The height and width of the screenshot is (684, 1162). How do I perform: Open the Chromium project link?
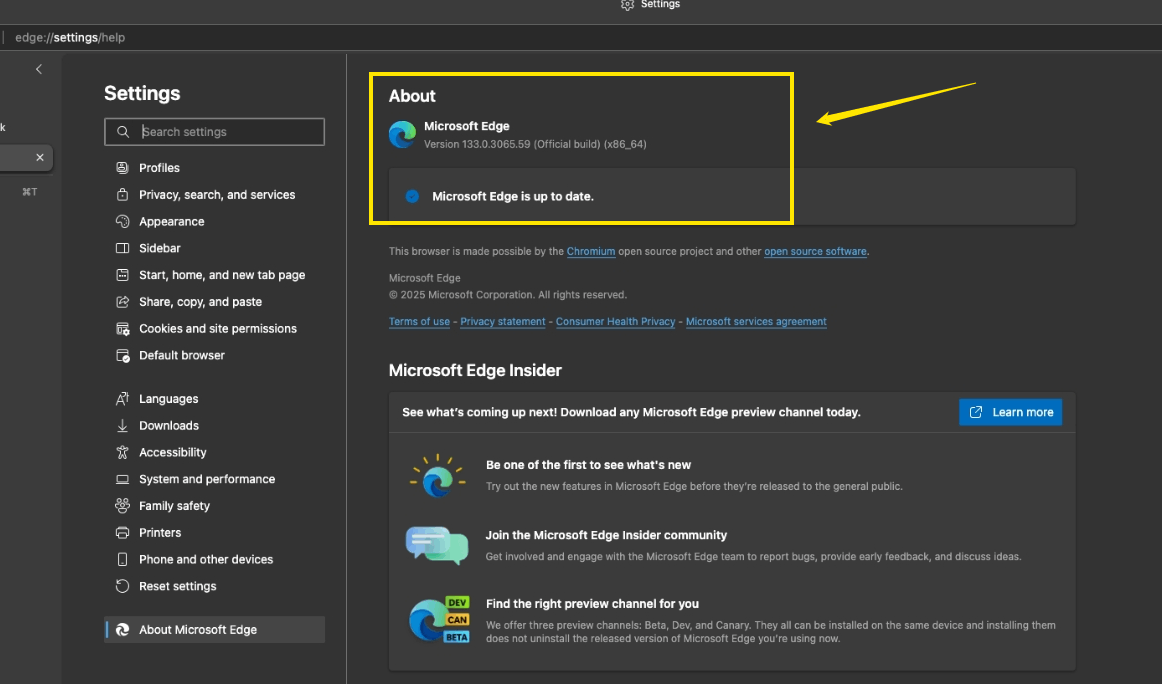(591, 251)
